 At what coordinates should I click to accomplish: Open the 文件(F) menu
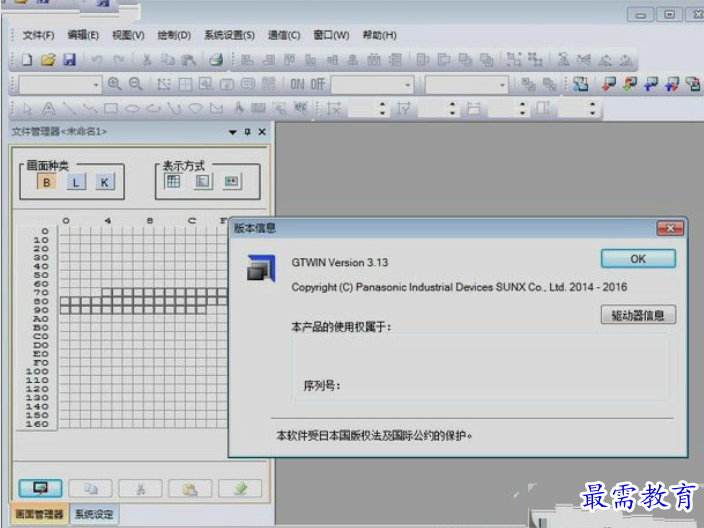coord(38,35)
